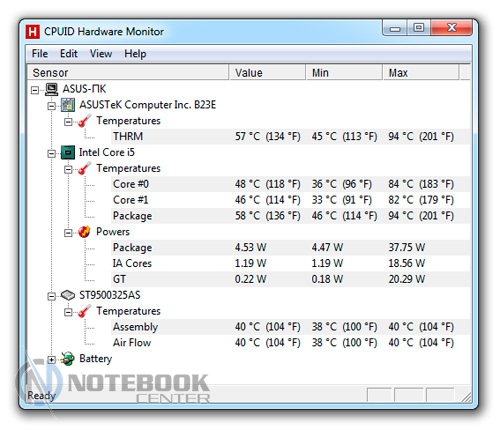Image resolution: width=500 pixels, height=430 pixels.
Task: Select the ASUSTeK motherboard icon
Action: pos(68,105)
